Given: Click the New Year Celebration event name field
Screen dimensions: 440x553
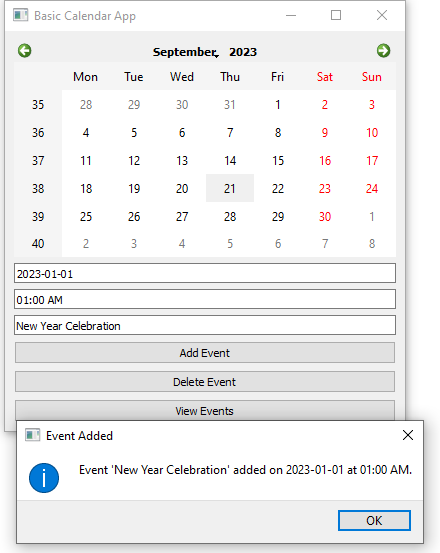Looking at the screenshot, I should tap(205, 325).
